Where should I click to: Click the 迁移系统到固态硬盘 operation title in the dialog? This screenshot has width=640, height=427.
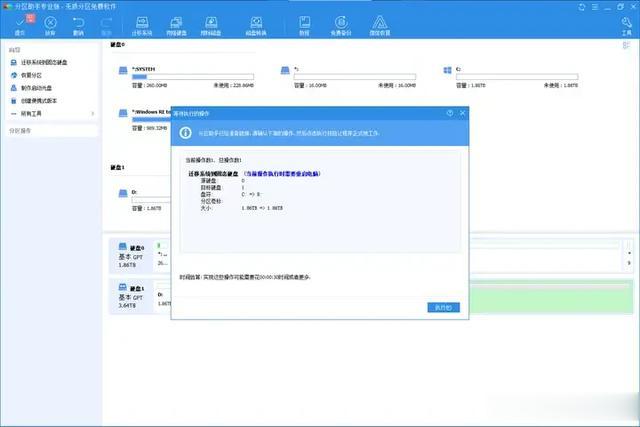click(x=213, y=173)
